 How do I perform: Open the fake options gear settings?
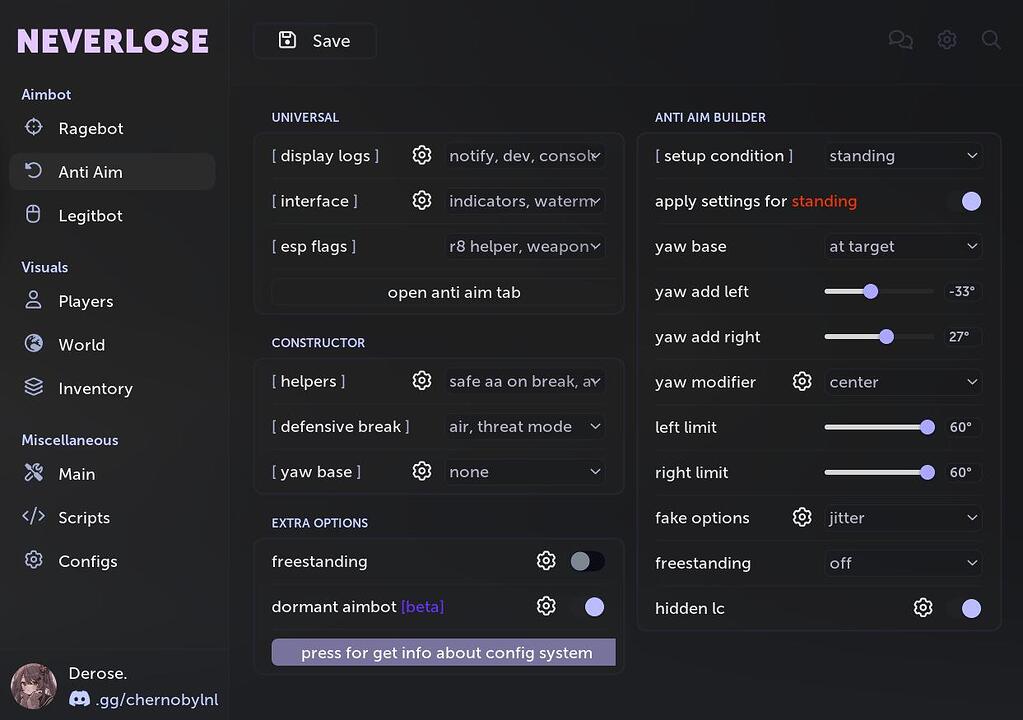tap(801, 517)
